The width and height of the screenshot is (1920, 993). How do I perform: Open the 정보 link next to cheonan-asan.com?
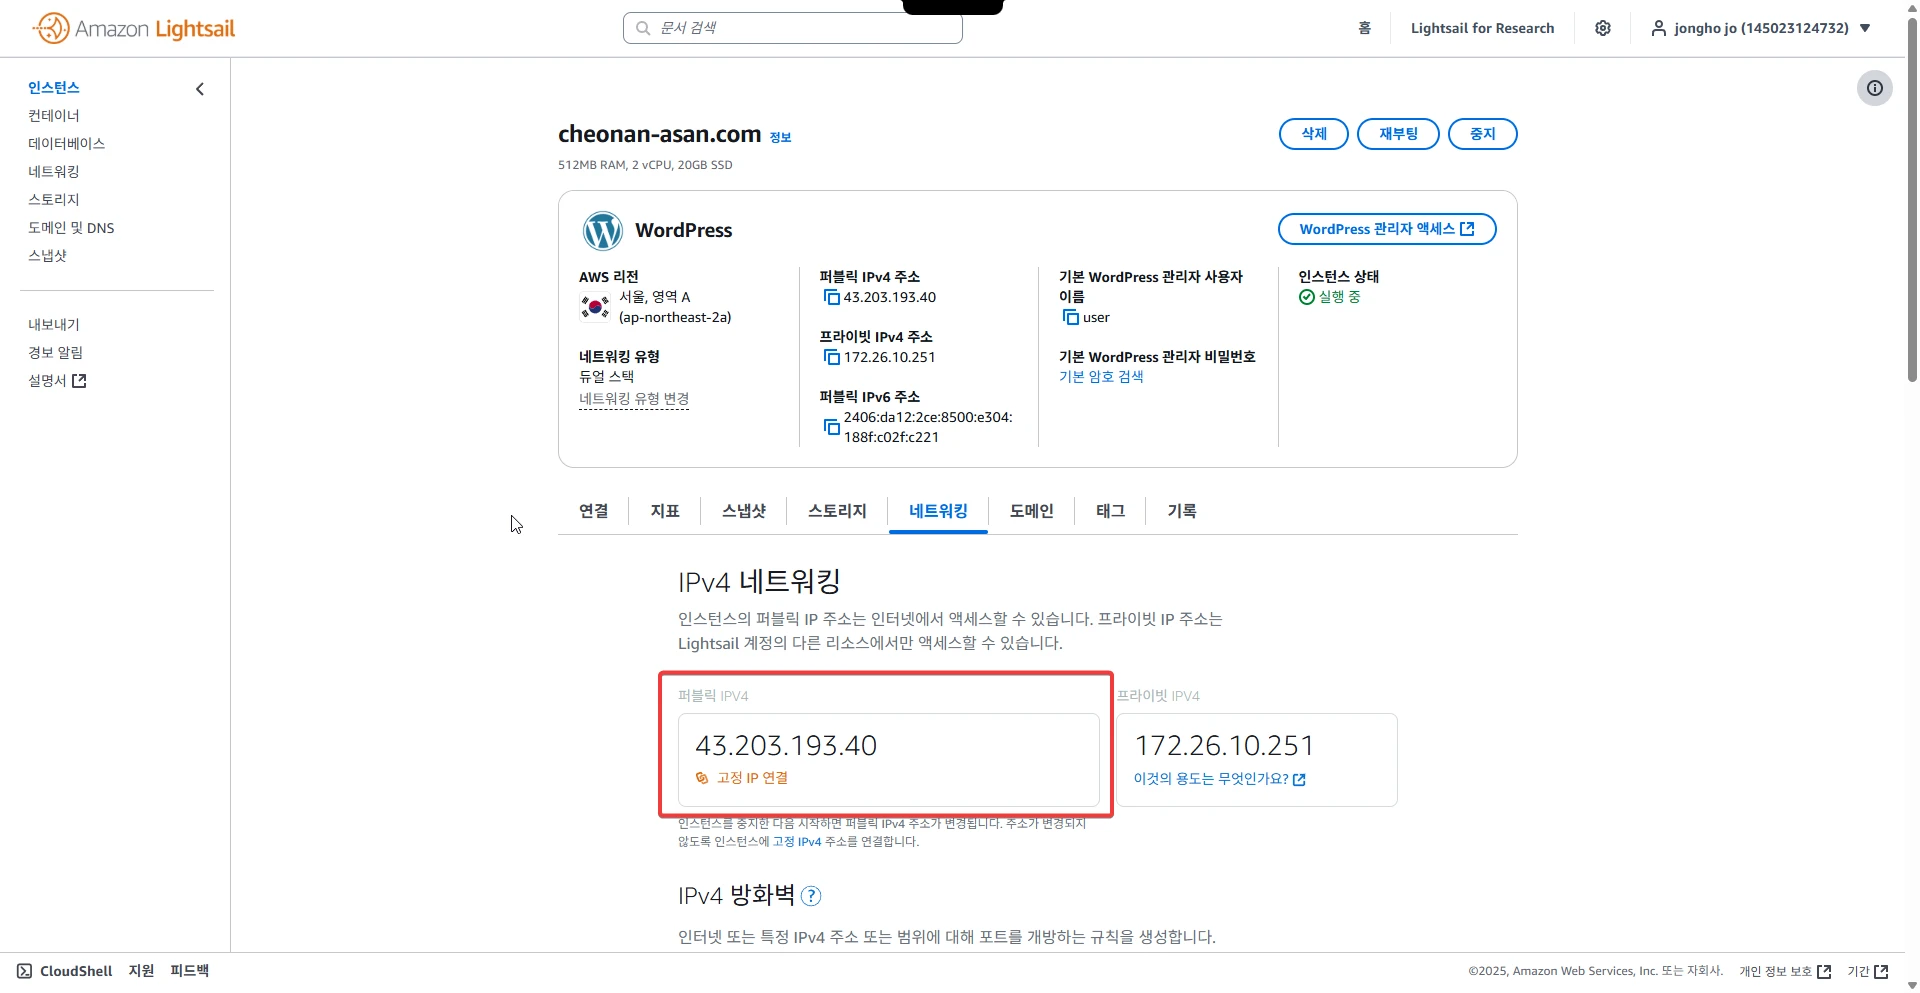[x=780, y=138]
